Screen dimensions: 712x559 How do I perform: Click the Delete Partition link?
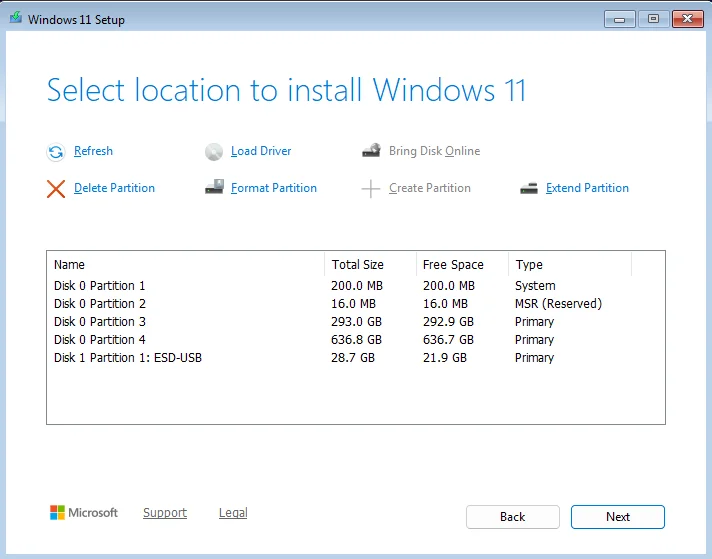coord(114,188)
